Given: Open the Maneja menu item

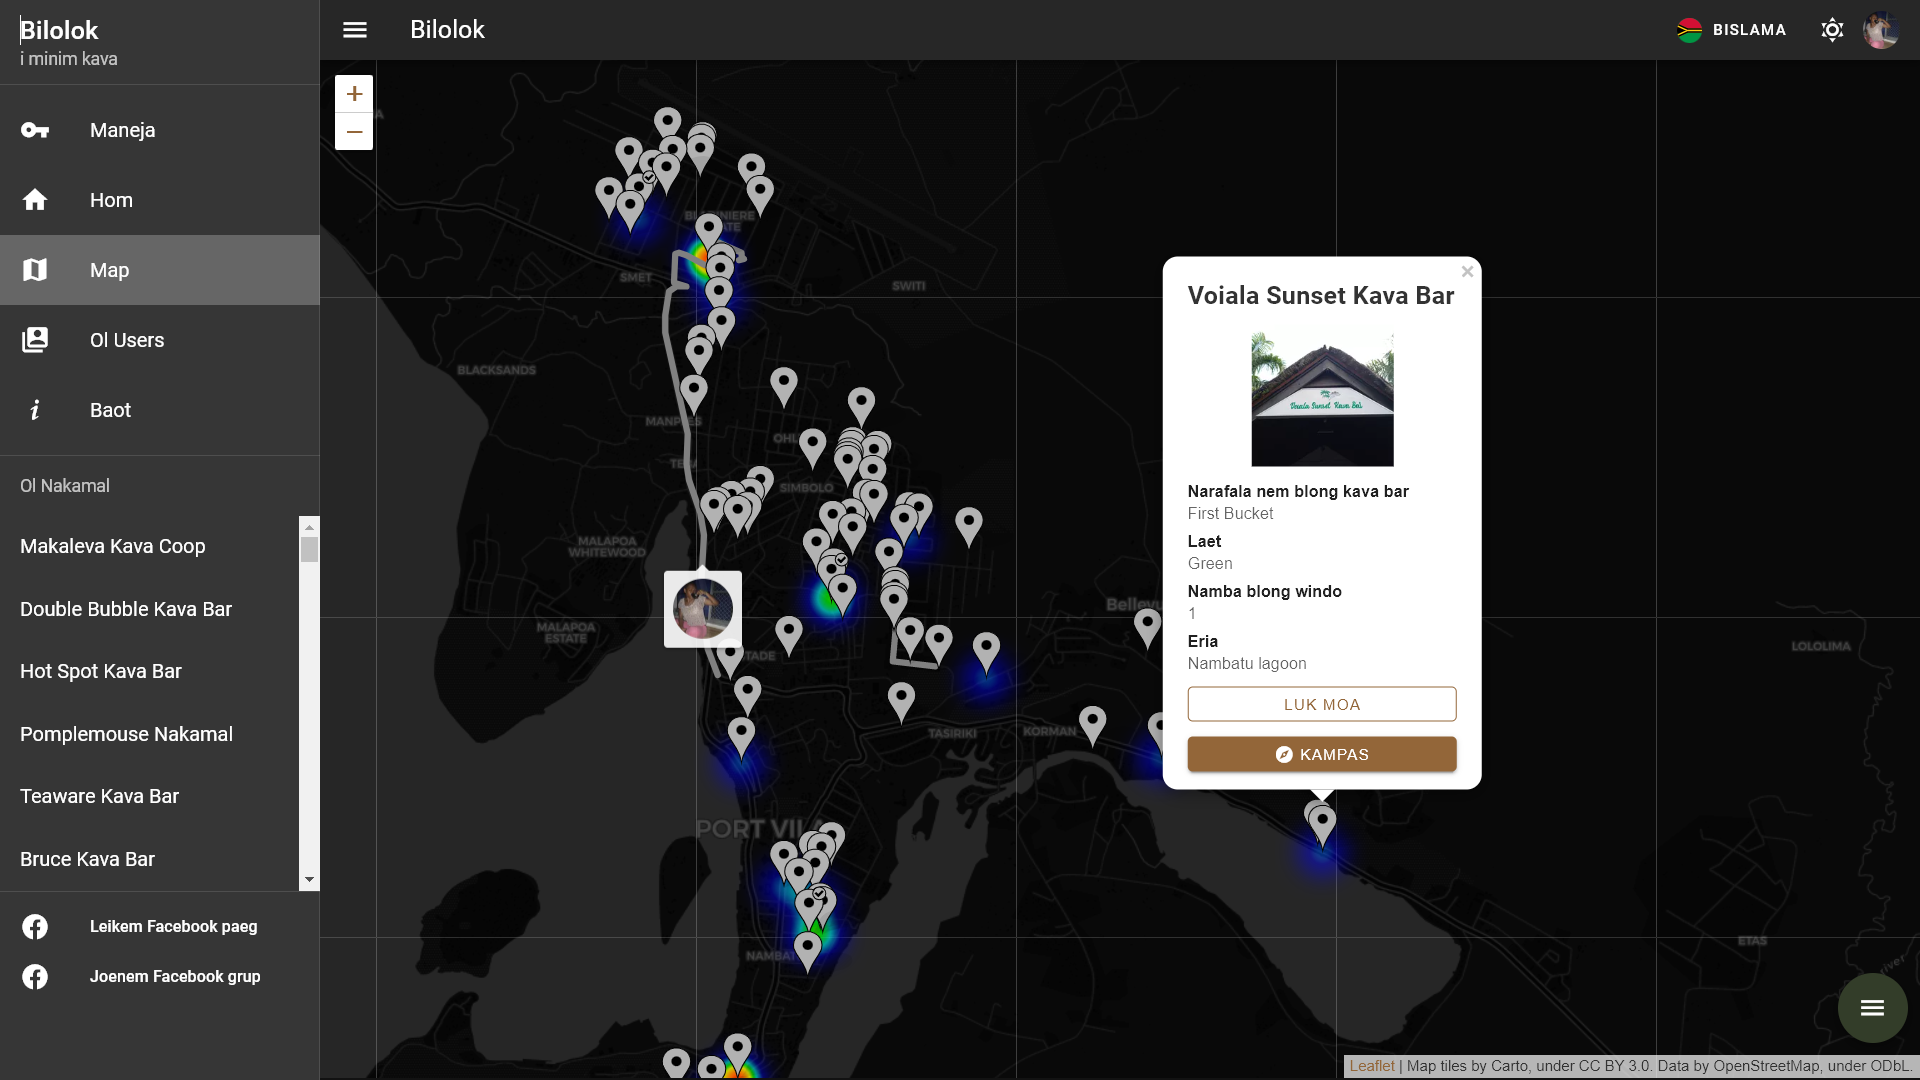Looking at the screenshot, I should tap(160, 130).
